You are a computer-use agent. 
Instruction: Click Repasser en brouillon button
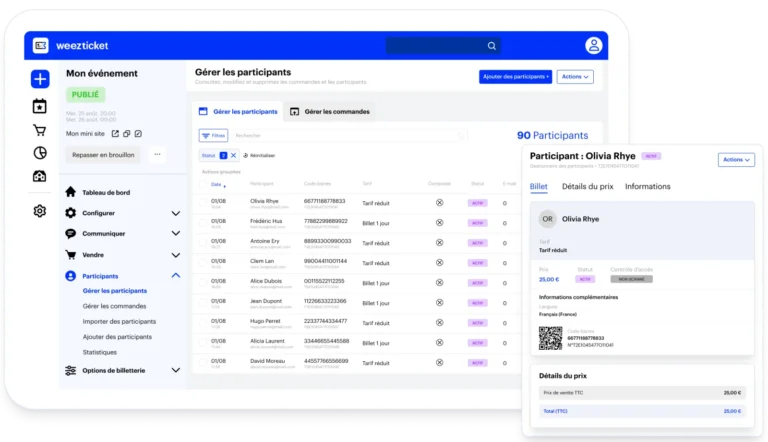click(103, 154)
